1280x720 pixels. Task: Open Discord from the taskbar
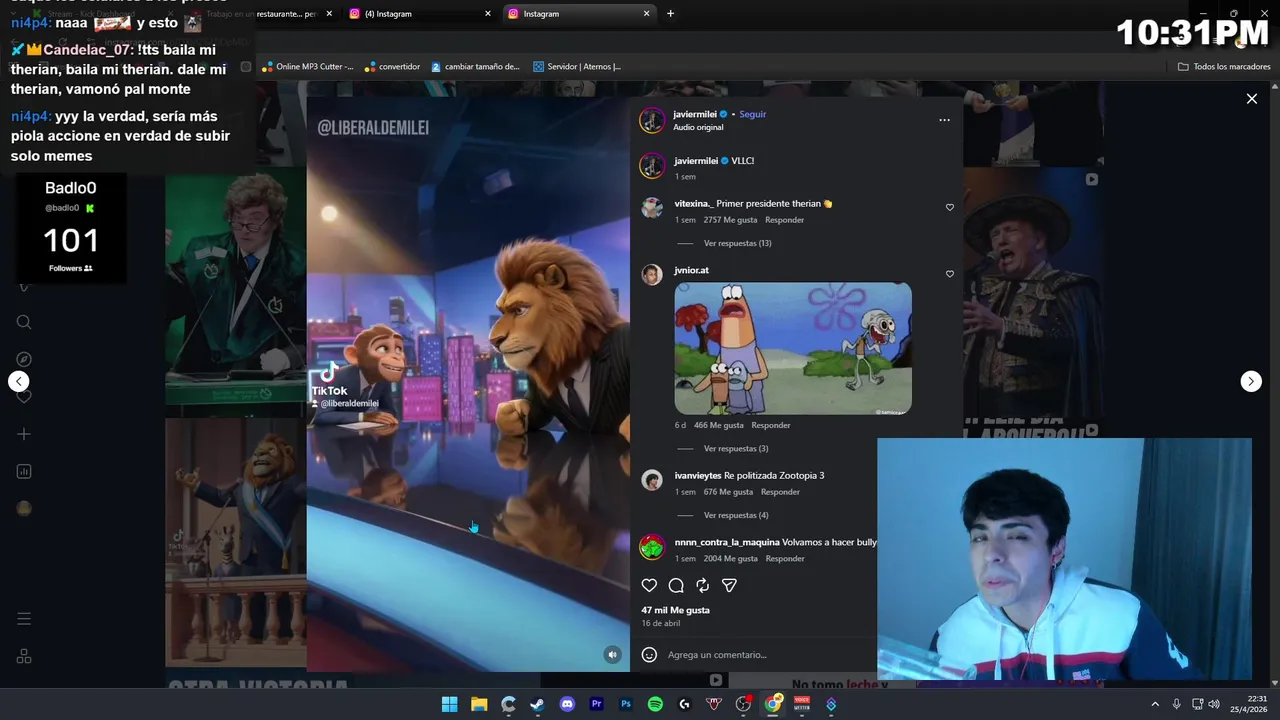click(567, 704)
